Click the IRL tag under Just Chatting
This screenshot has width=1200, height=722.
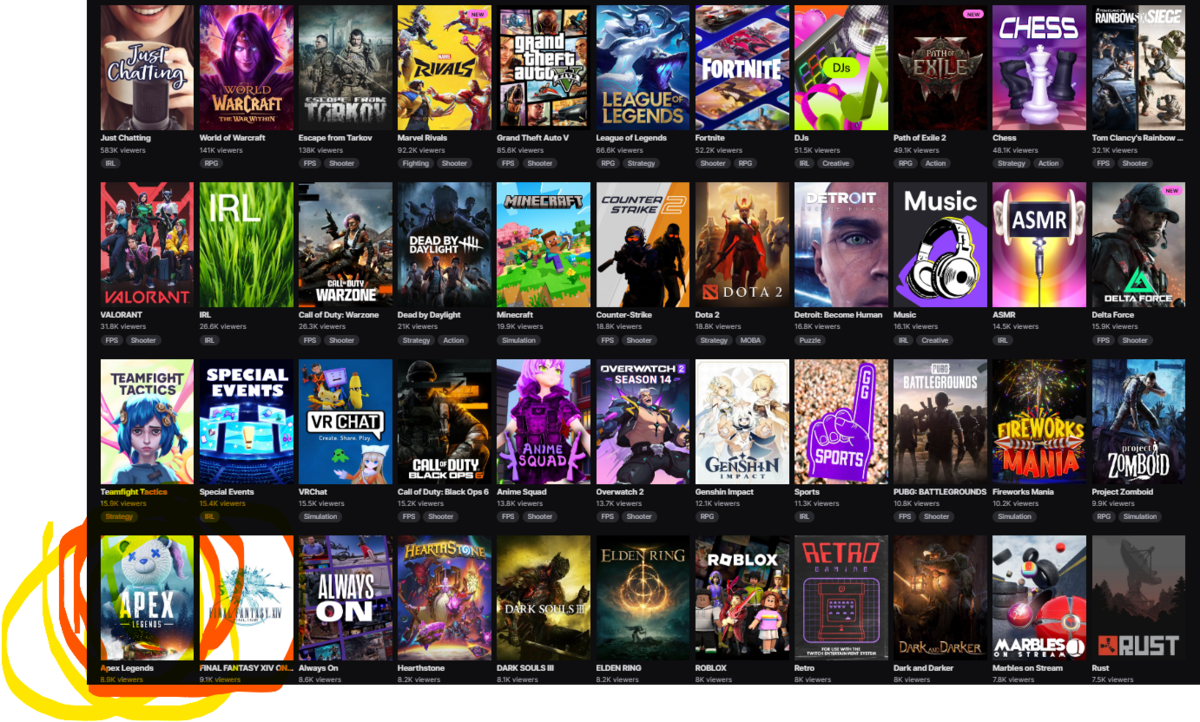click(x=111, y=163)
